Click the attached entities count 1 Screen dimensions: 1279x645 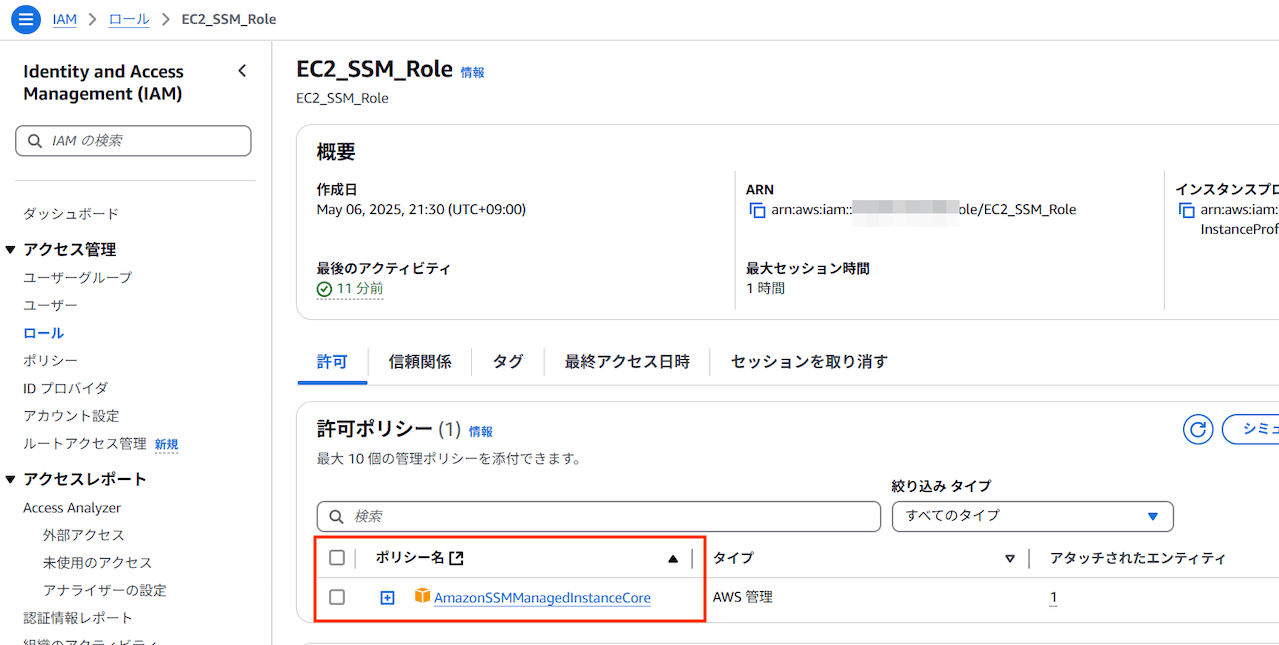click(x=1053, y=598)
